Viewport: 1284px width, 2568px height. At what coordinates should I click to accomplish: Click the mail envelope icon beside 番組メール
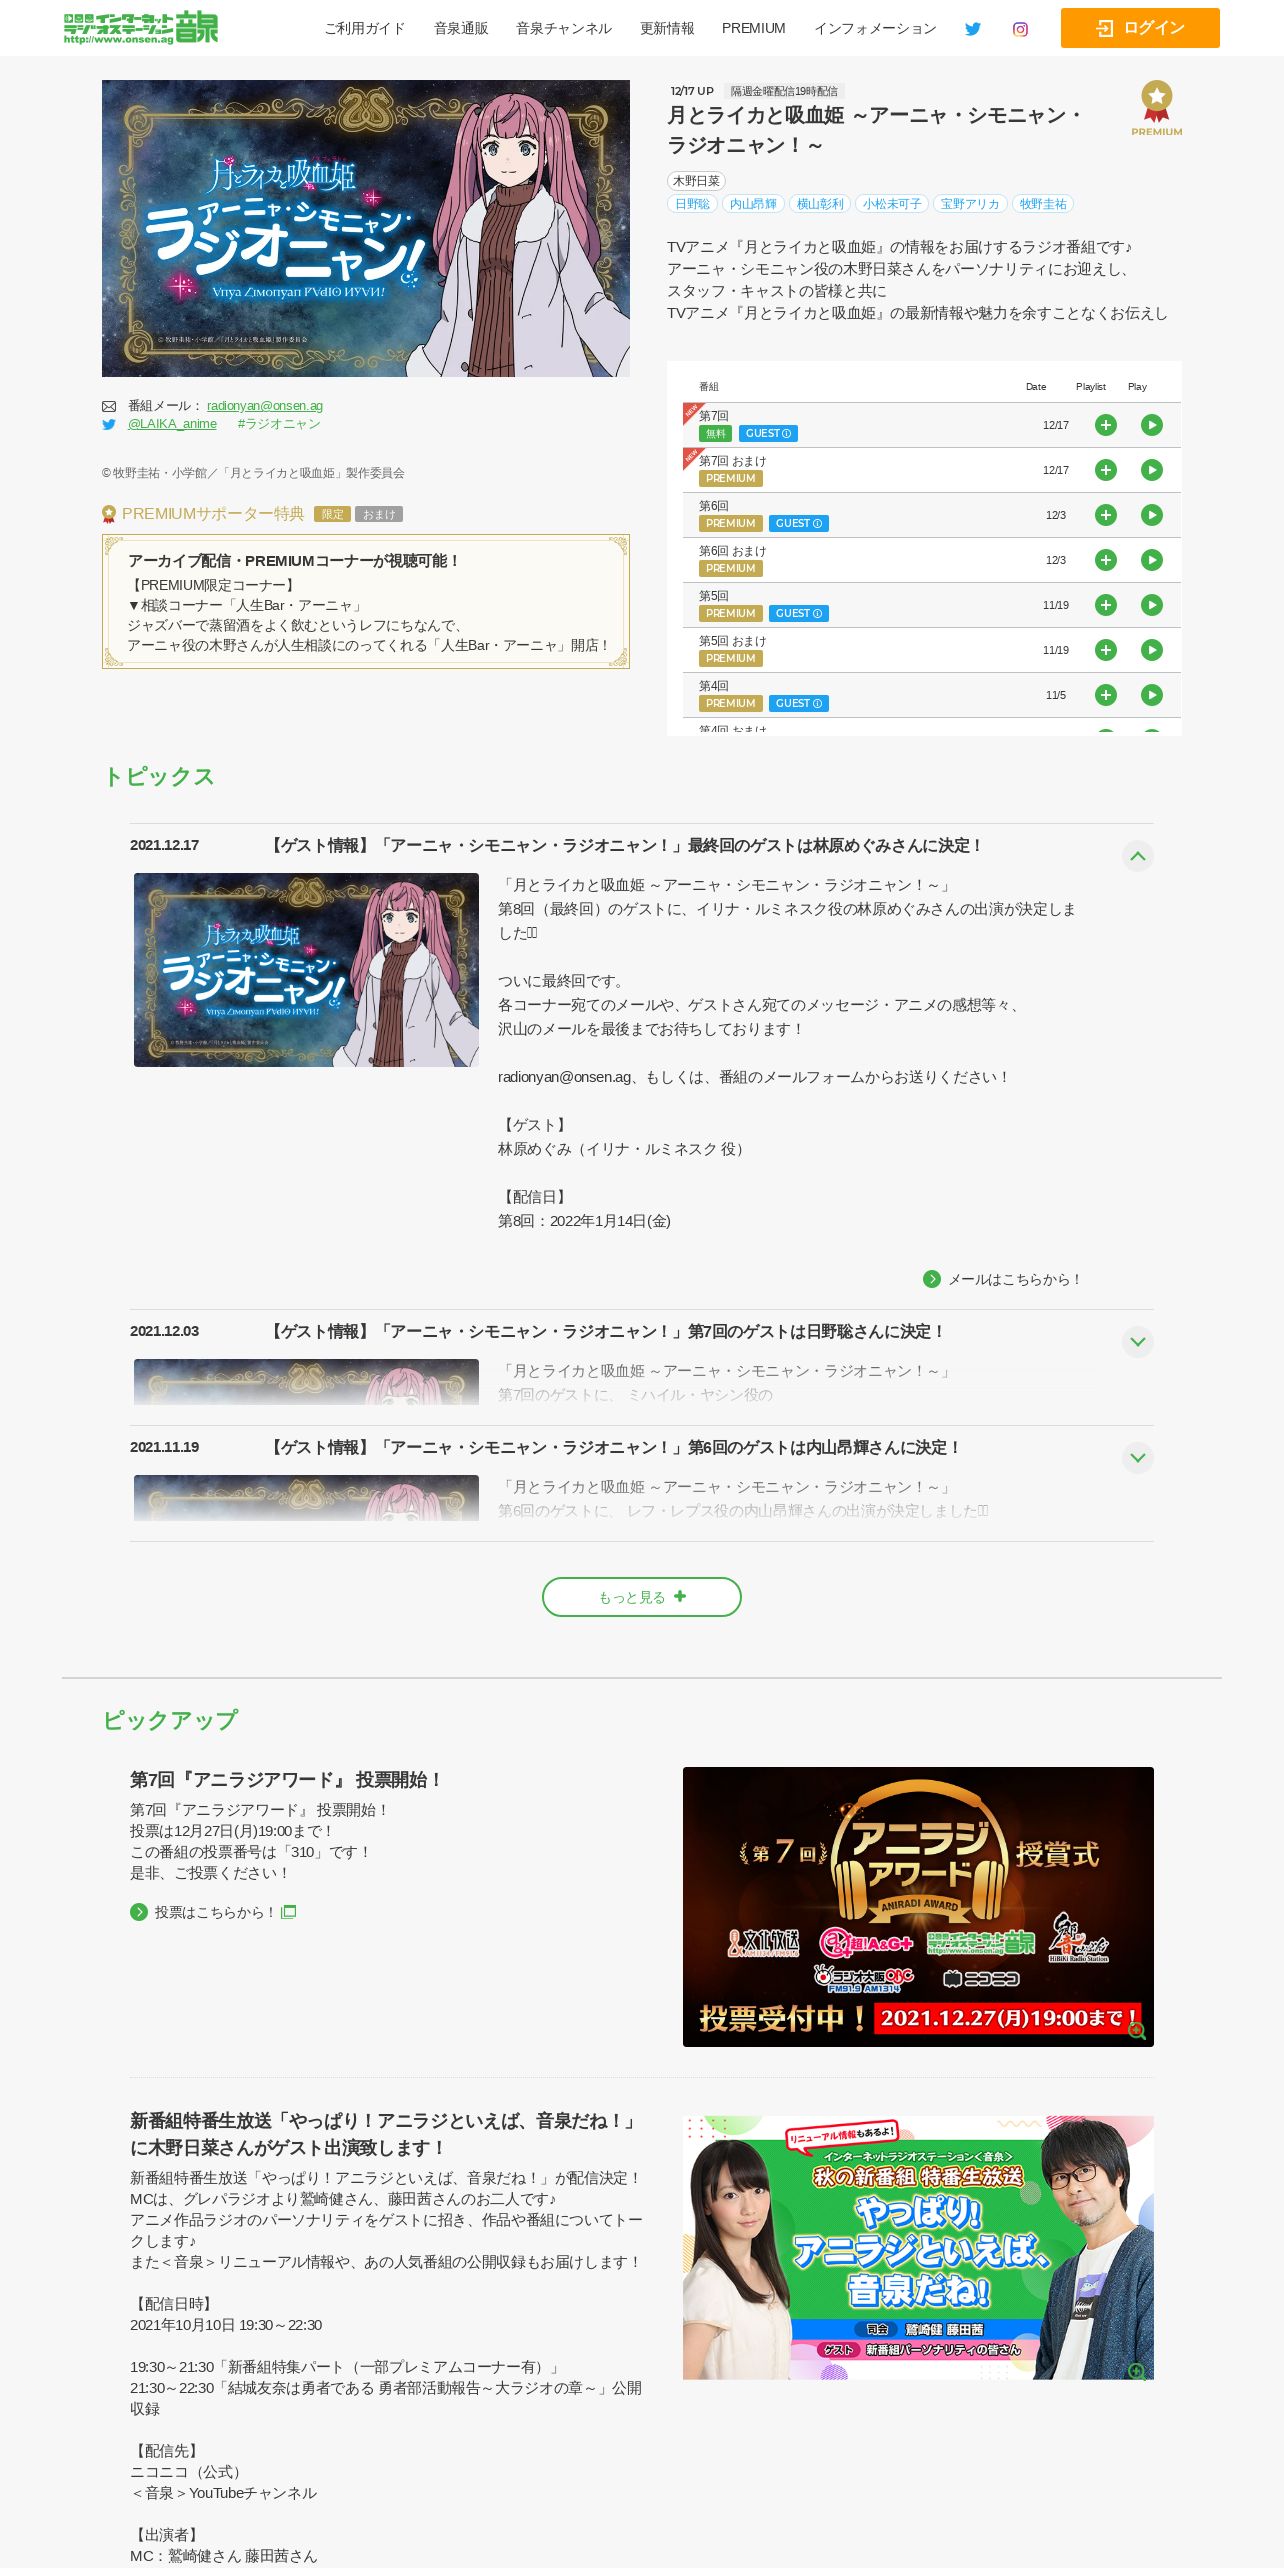coord(109,406)
